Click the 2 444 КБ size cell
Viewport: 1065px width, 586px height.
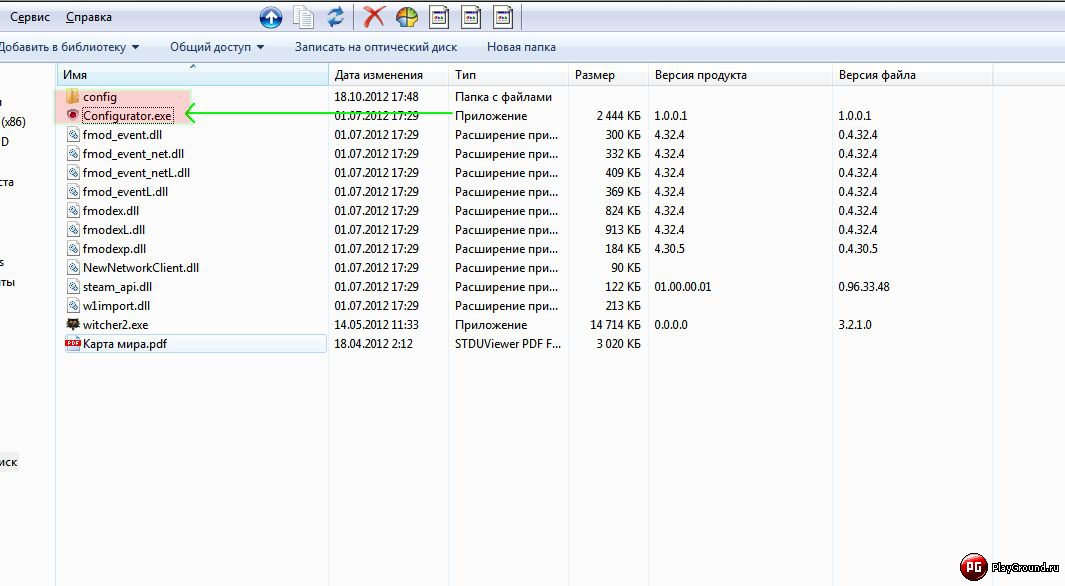coord(619,116)
